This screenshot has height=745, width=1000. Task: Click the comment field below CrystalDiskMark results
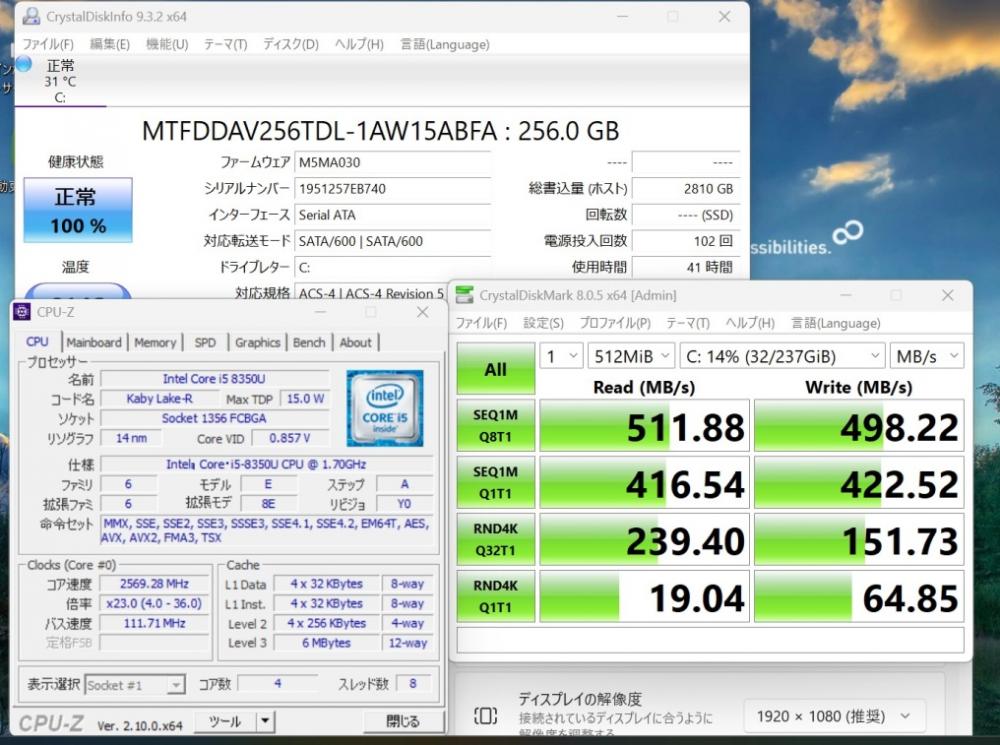click(x=710, y=640)
